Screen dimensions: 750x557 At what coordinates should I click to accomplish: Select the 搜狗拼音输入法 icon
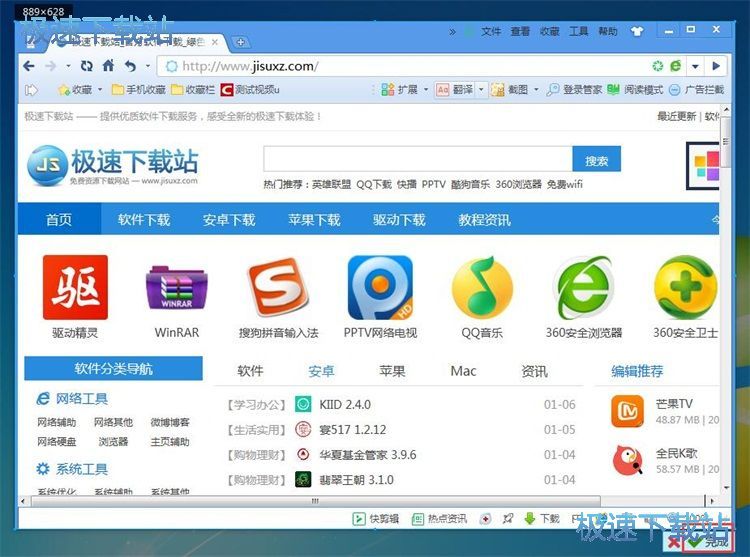click(278, 288)
